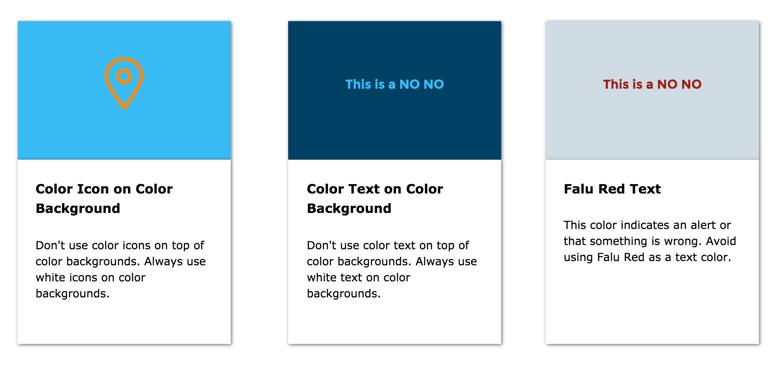Click the 'Falu Red Text' heading

(612, 189)
